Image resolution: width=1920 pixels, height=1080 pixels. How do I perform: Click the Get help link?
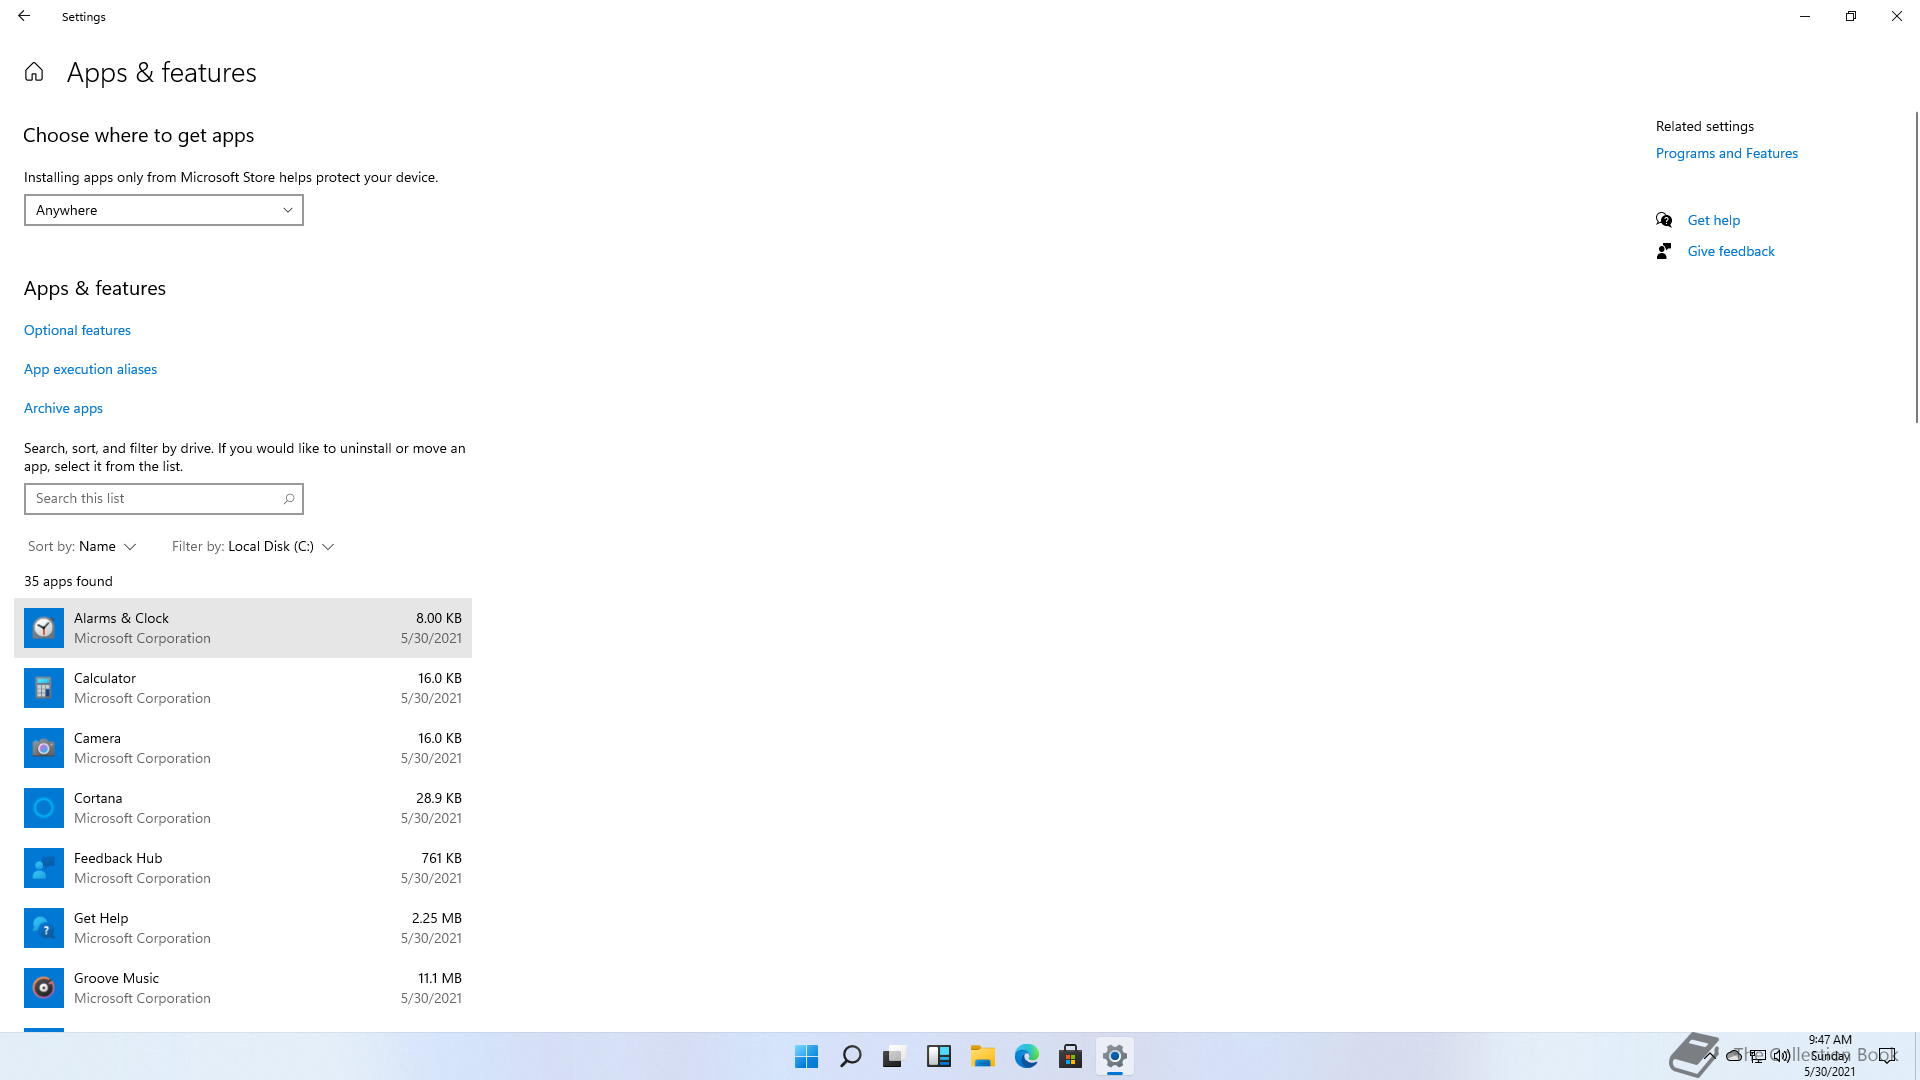tap(1714, 220)
